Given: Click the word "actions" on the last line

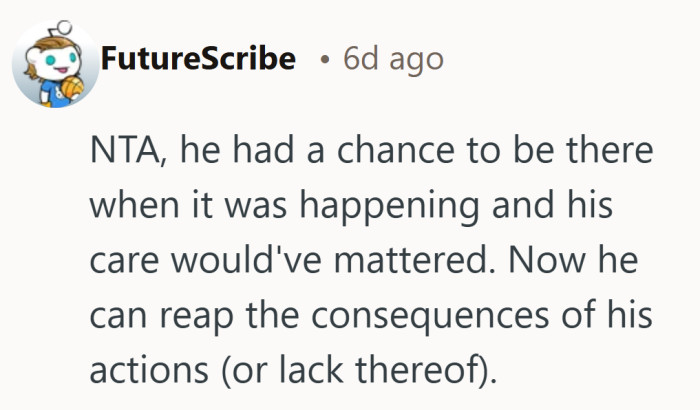Looking at the screenshot, I should [151, 371].
